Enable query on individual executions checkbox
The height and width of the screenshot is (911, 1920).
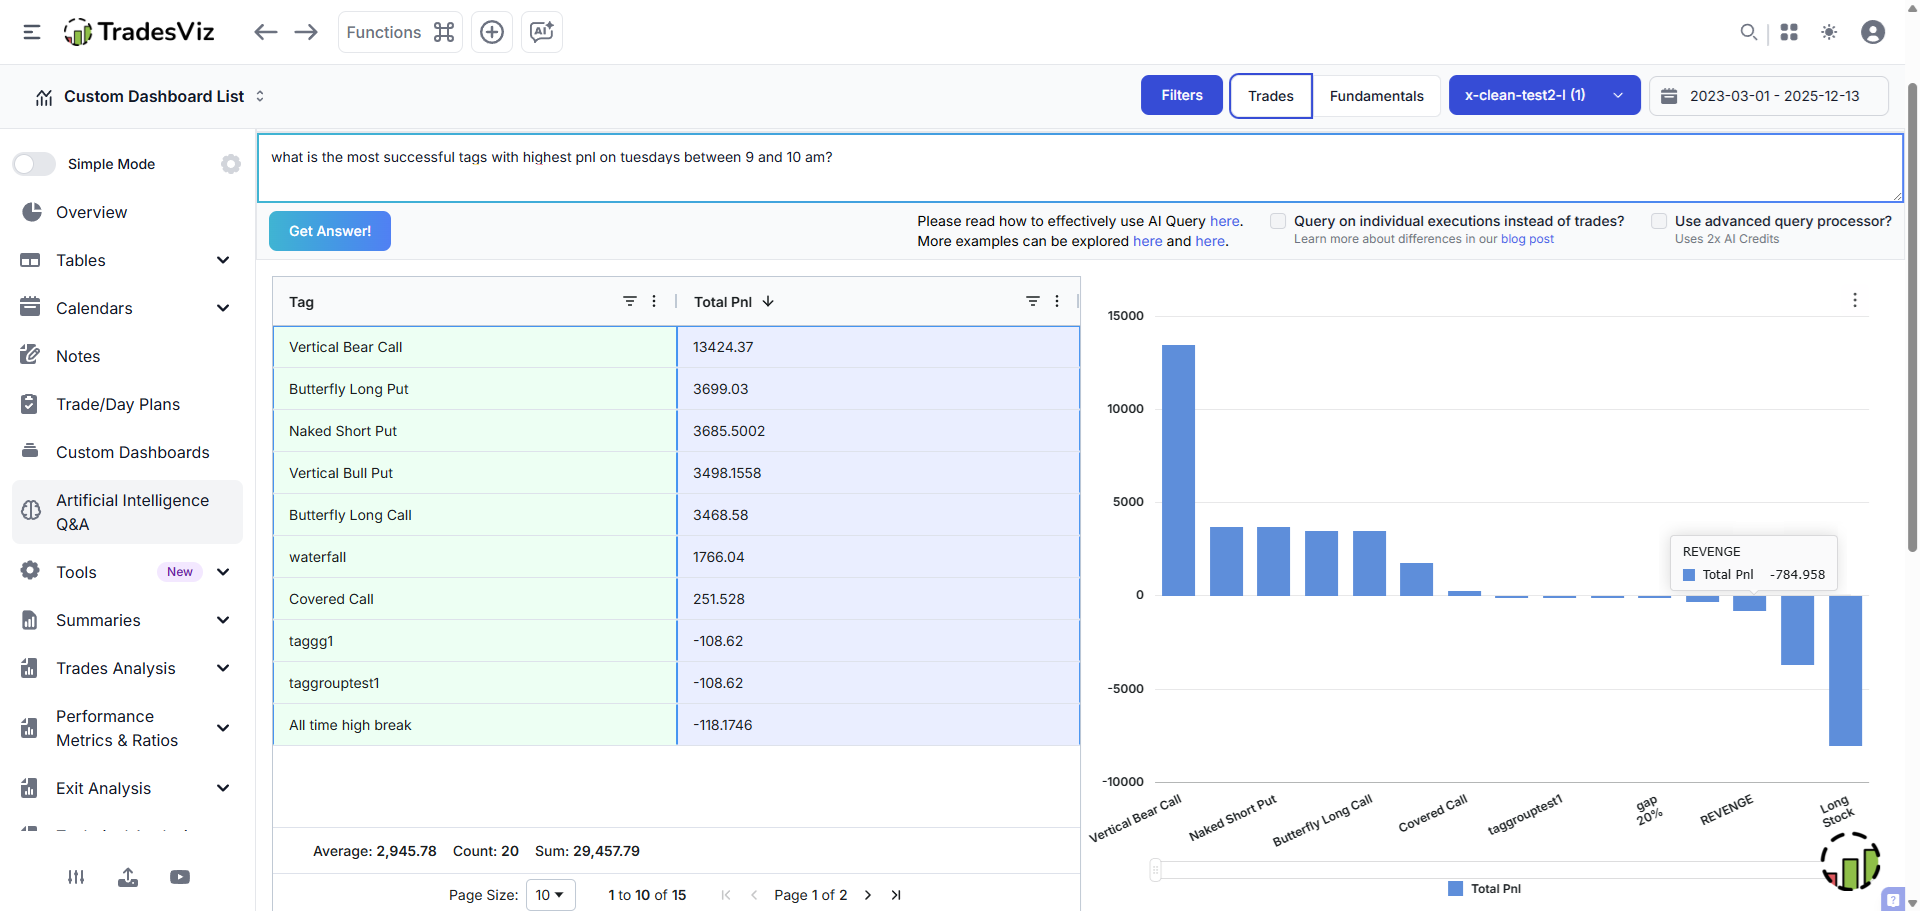click(1278, 221)
